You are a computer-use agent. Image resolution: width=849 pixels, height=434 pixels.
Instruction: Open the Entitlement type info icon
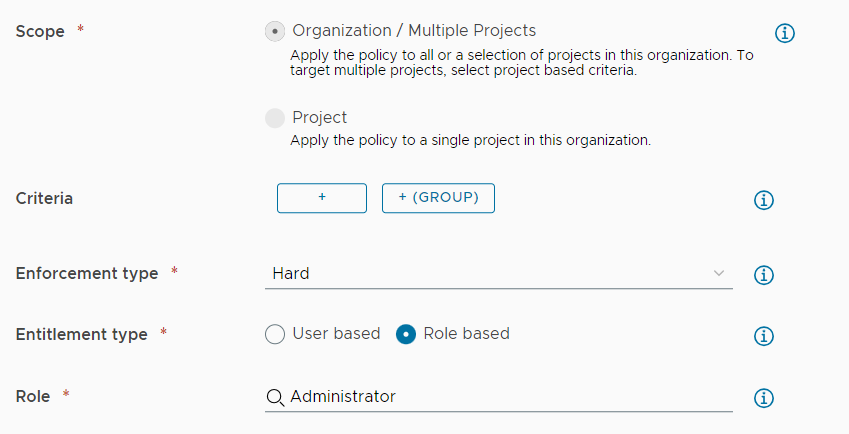tap(763, 336)
